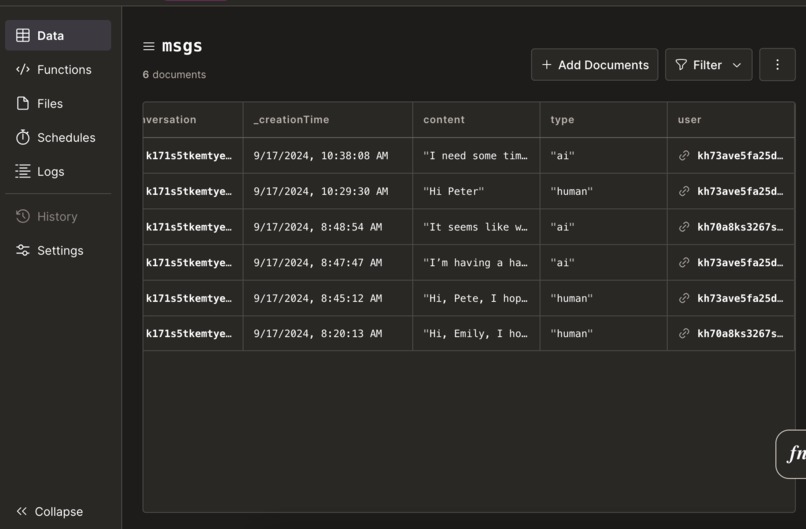Click the user column header
806x529 pixels.
731,119
